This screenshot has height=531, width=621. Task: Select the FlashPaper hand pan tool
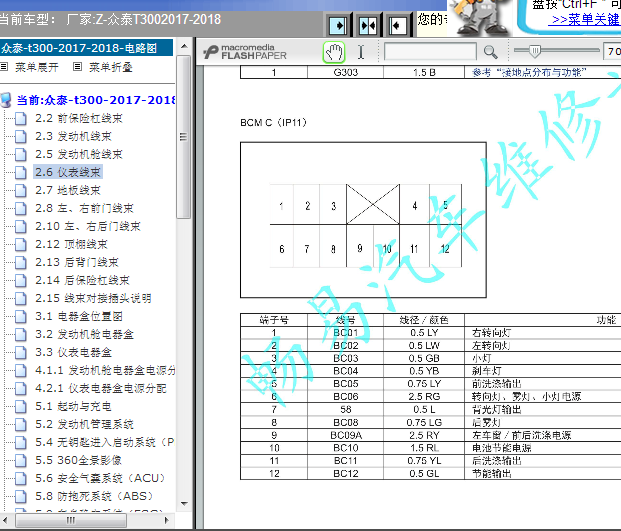click(x=334, y=52)
